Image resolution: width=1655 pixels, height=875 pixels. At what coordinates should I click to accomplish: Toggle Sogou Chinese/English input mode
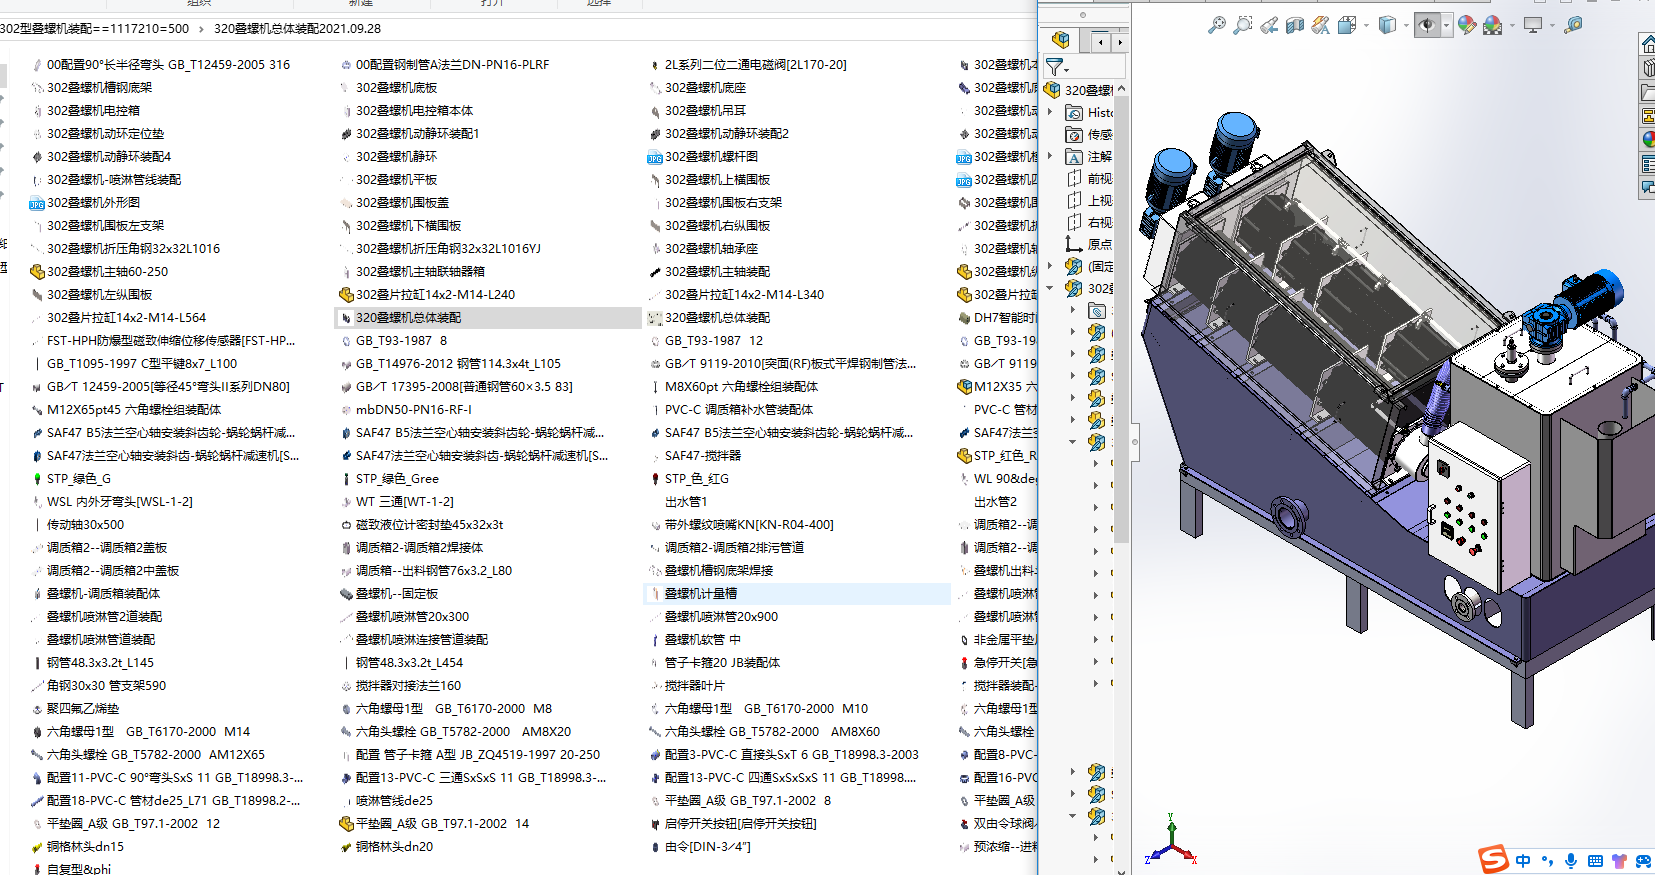click(x=1522, y=861)
